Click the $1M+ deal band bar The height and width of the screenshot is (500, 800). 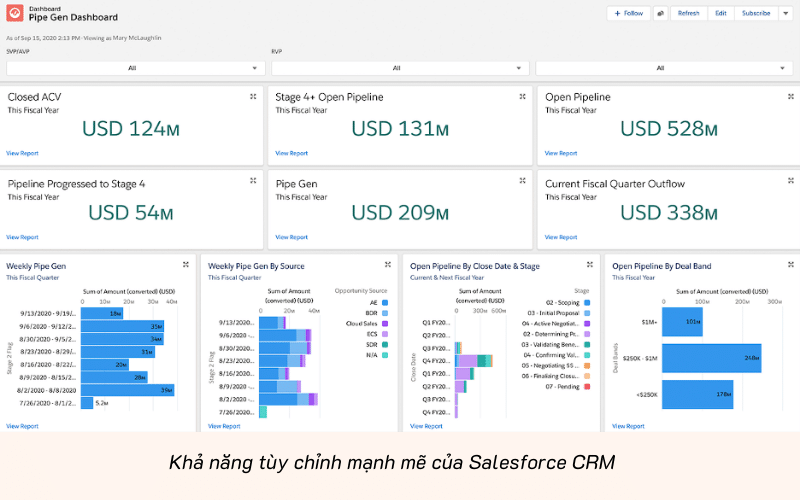click(x=682, y=322)
